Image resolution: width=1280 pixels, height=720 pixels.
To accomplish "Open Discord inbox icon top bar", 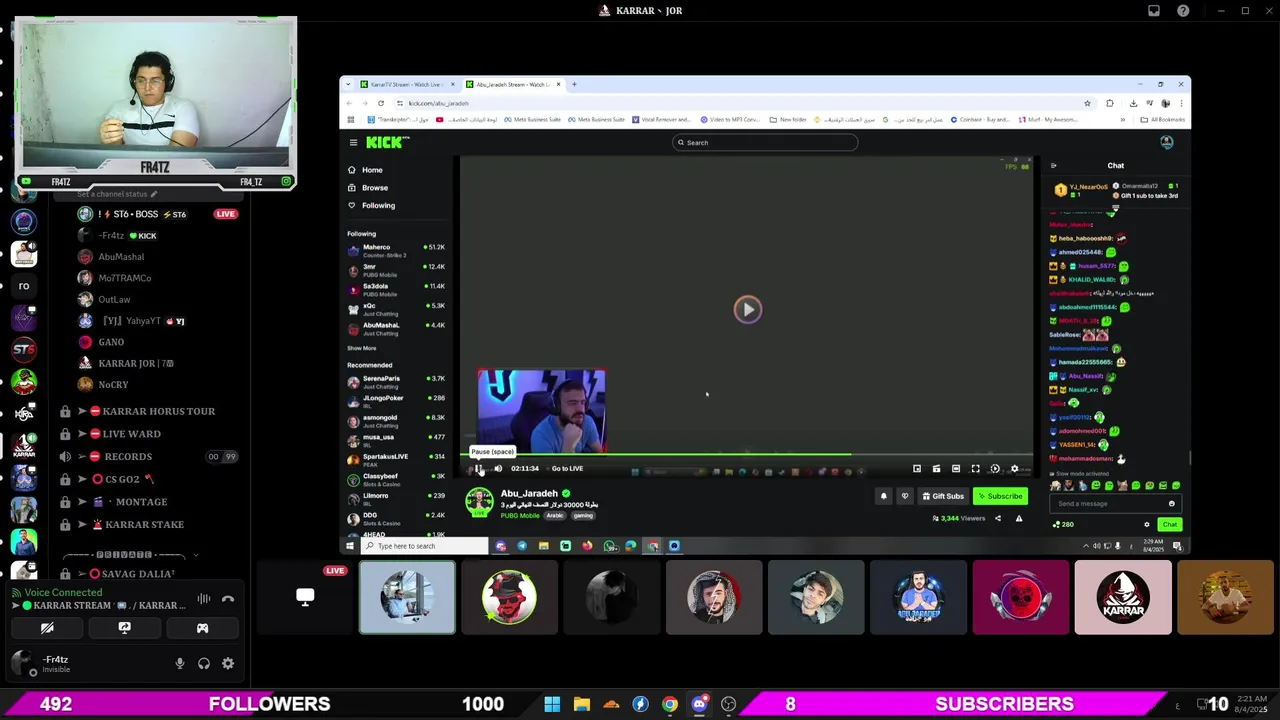I will (1154, 10).
